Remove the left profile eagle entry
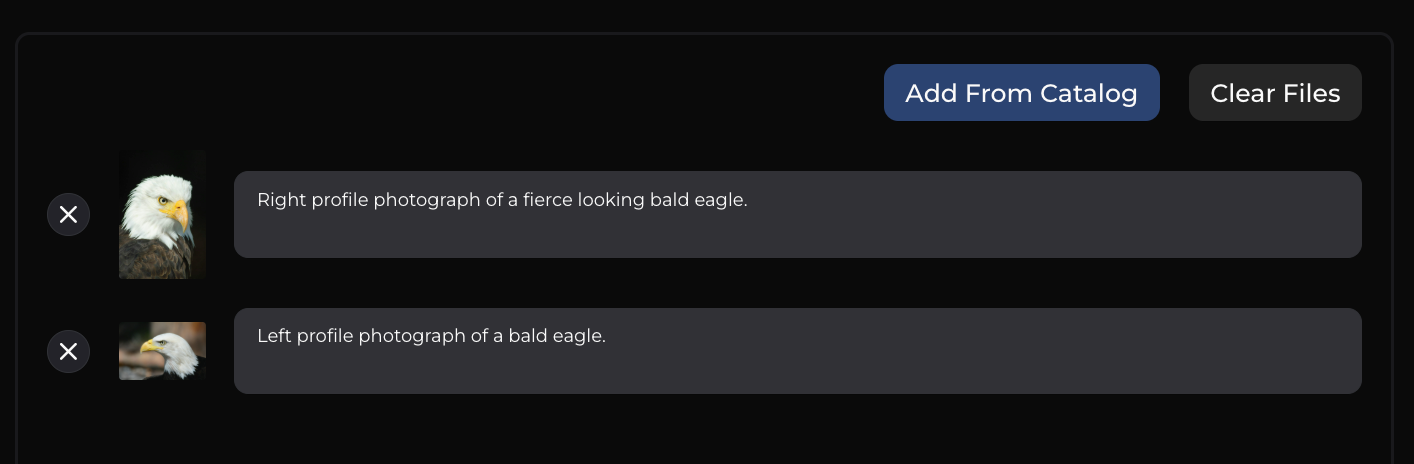This screenshot has height=464, width=1414. [68, 351]
